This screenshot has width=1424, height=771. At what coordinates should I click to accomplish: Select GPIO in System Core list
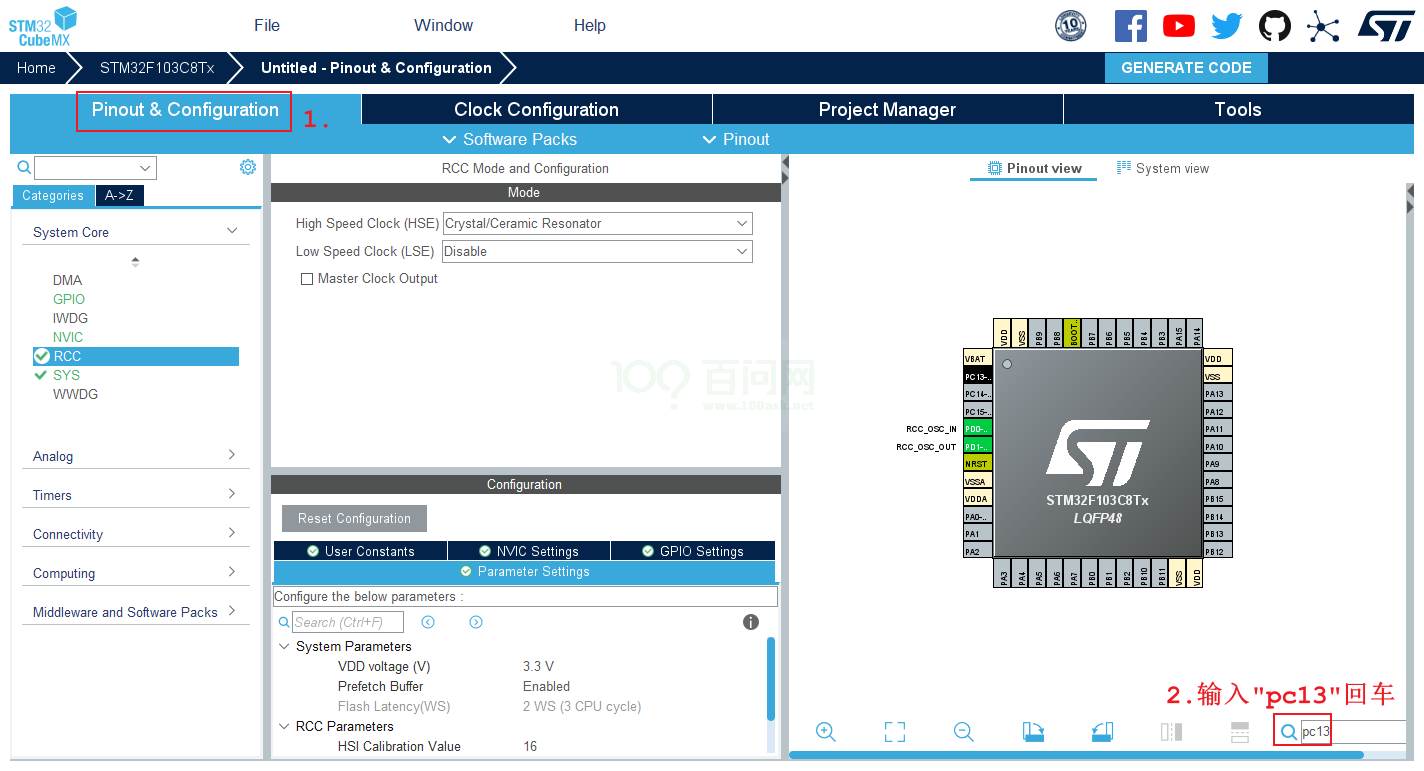pyautogui.click(x=69, y=299)
